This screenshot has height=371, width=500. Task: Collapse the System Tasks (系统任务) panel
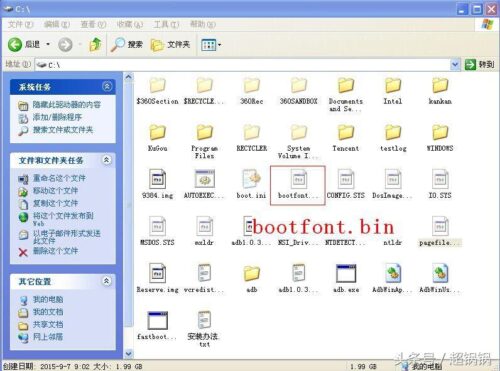tap(107, 87)
